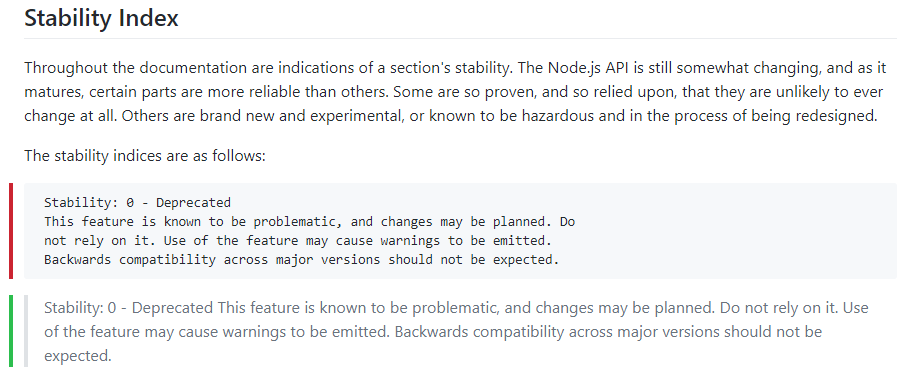Click the horizontal rule under the heading
The image size is (918, 381).
click(460, 39)
